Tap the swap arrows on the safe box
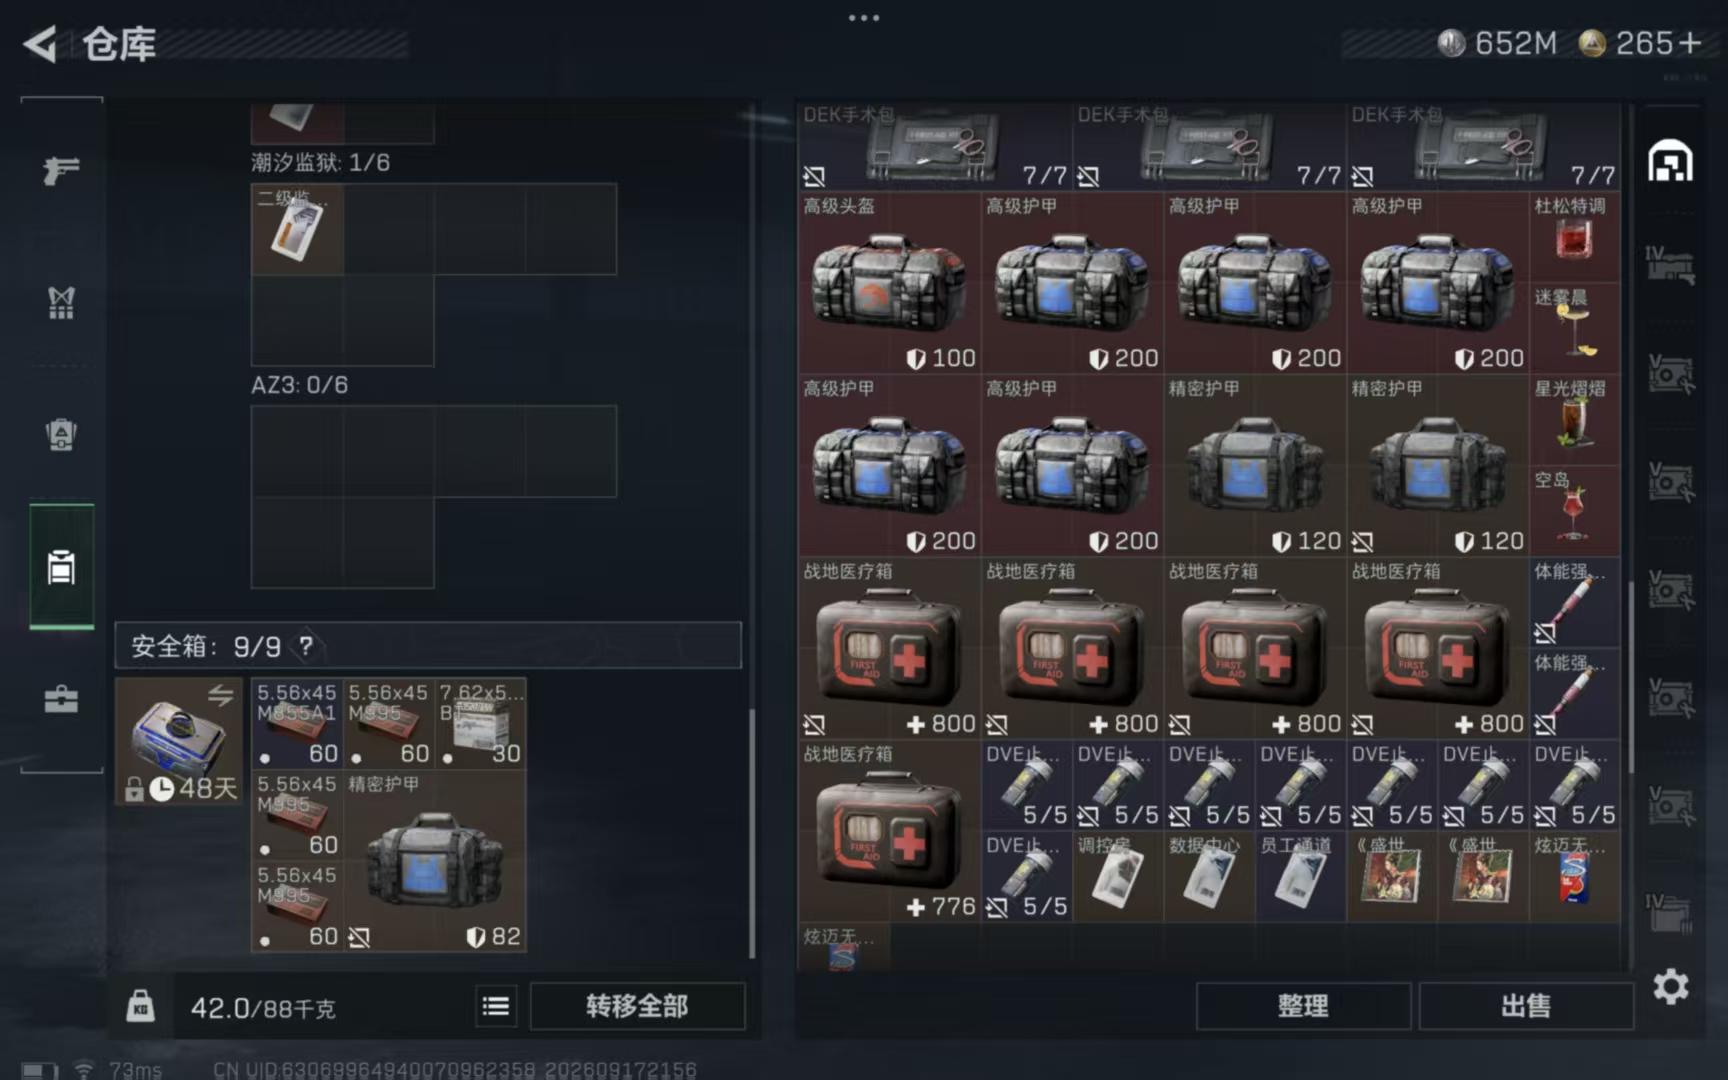The image size is (1728, 1080). tap(221, 695)
